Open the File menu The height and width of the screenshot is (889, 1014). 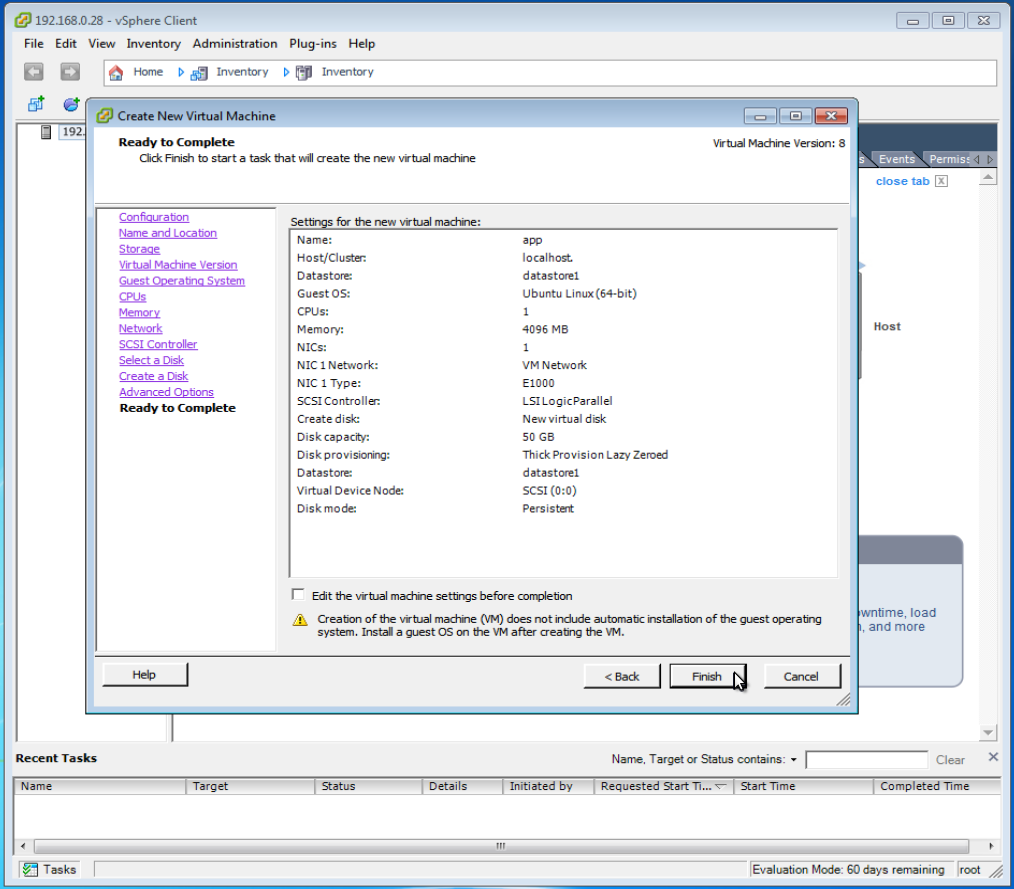(x=34, y=43)
